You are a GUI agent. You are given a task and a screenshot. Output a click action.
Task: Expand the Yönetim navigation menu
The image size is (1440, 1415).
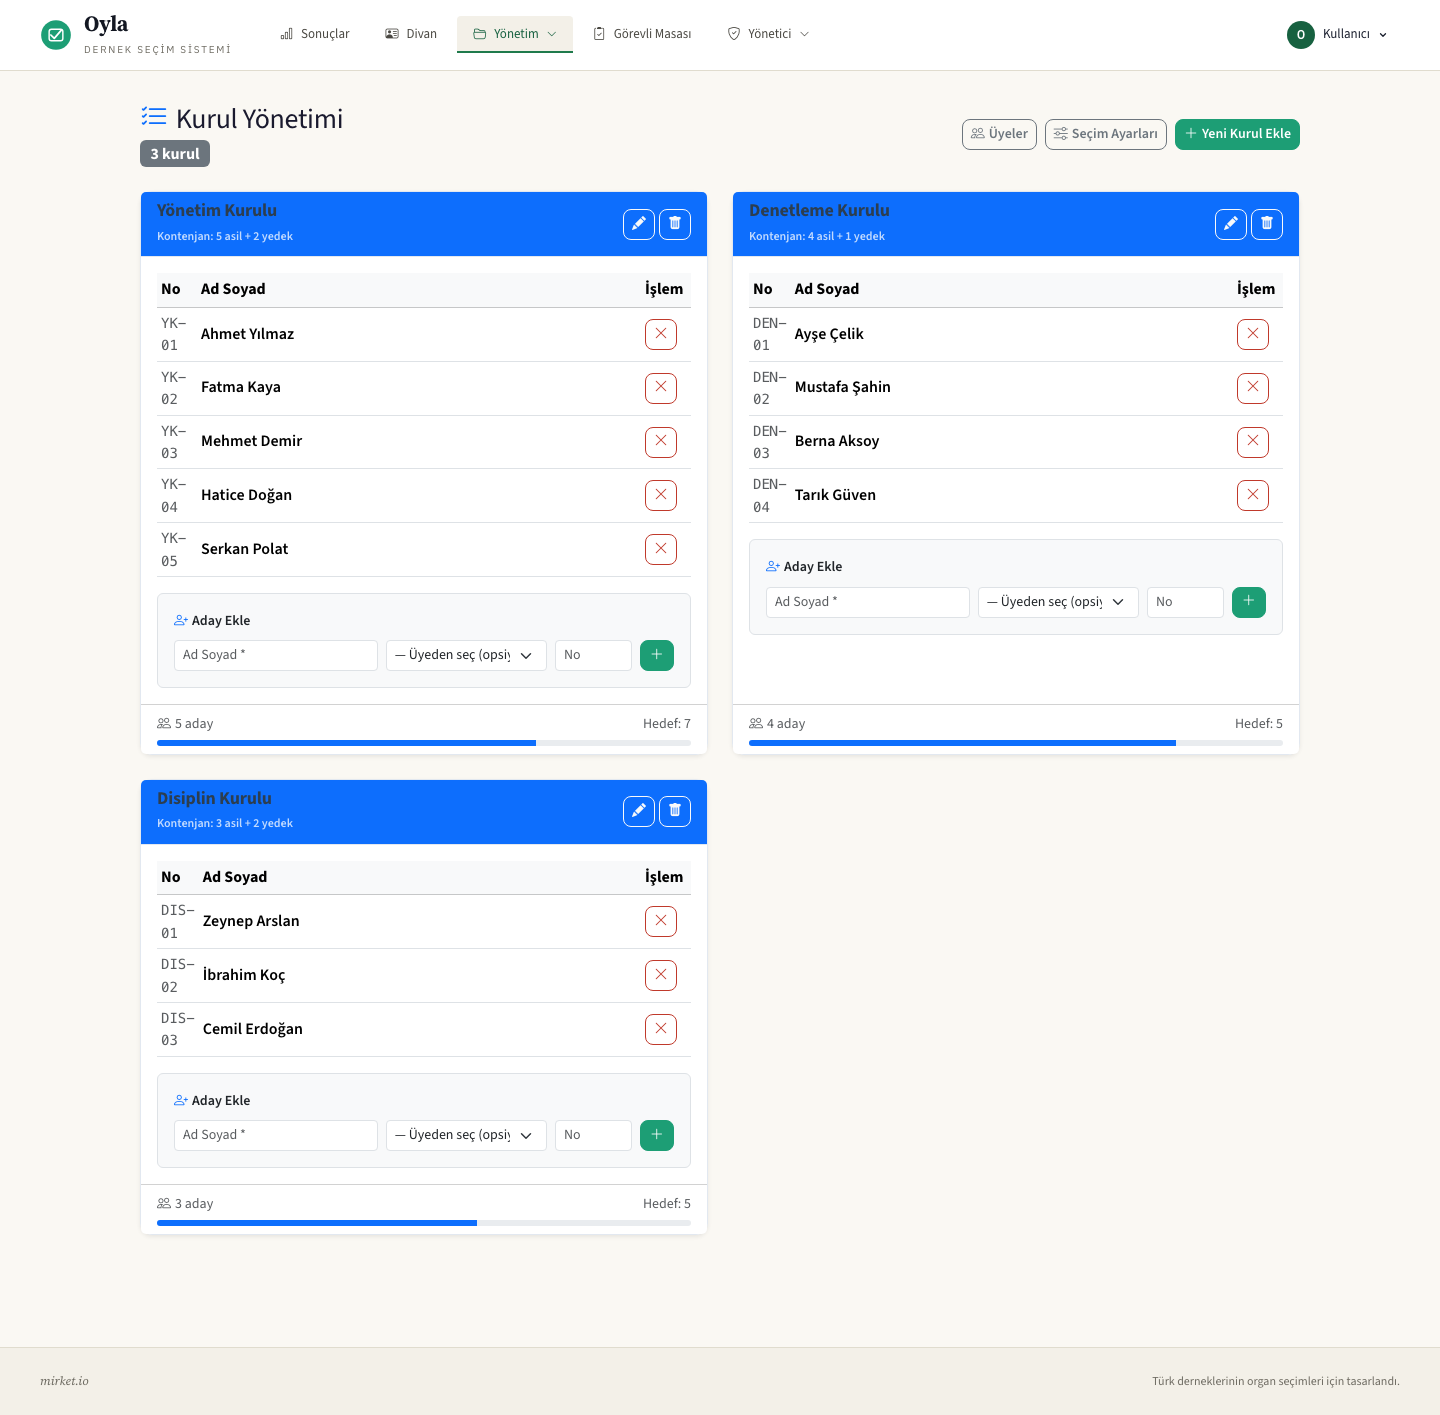[515, 34]
